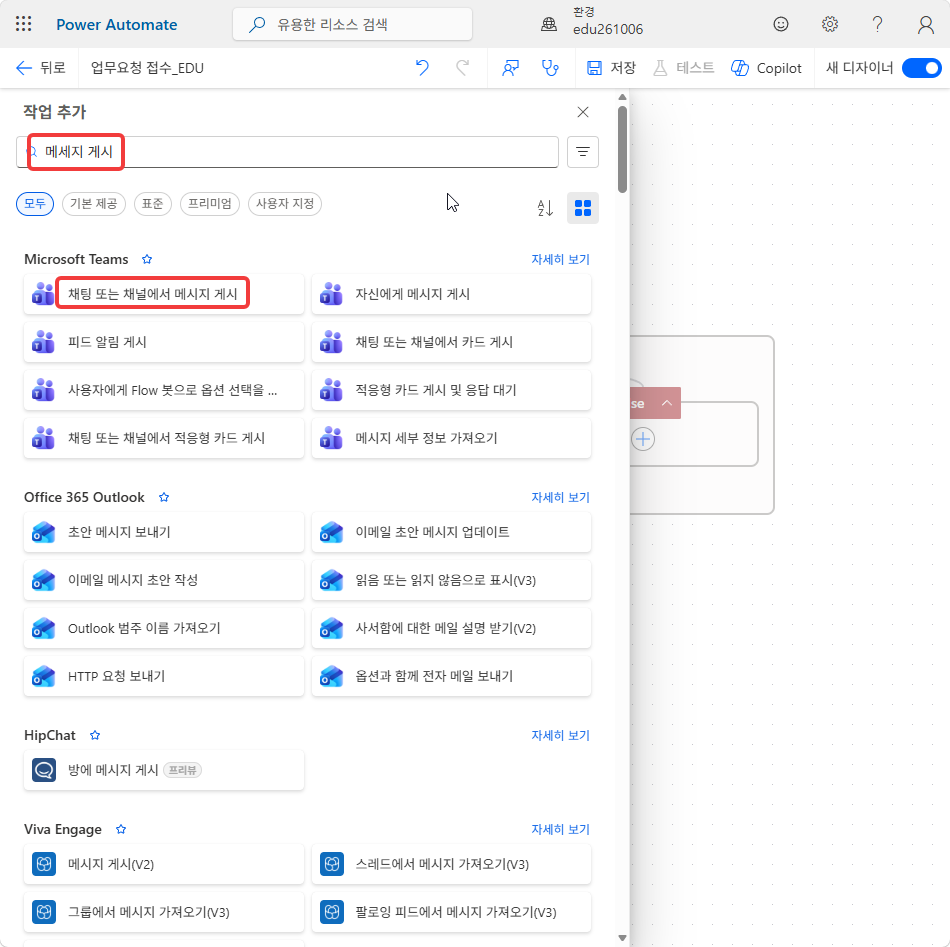Click the flow name 업무요청 접수_EDU
The height and width of the screenshot is (947, 950).
click(x=147, y=68)
